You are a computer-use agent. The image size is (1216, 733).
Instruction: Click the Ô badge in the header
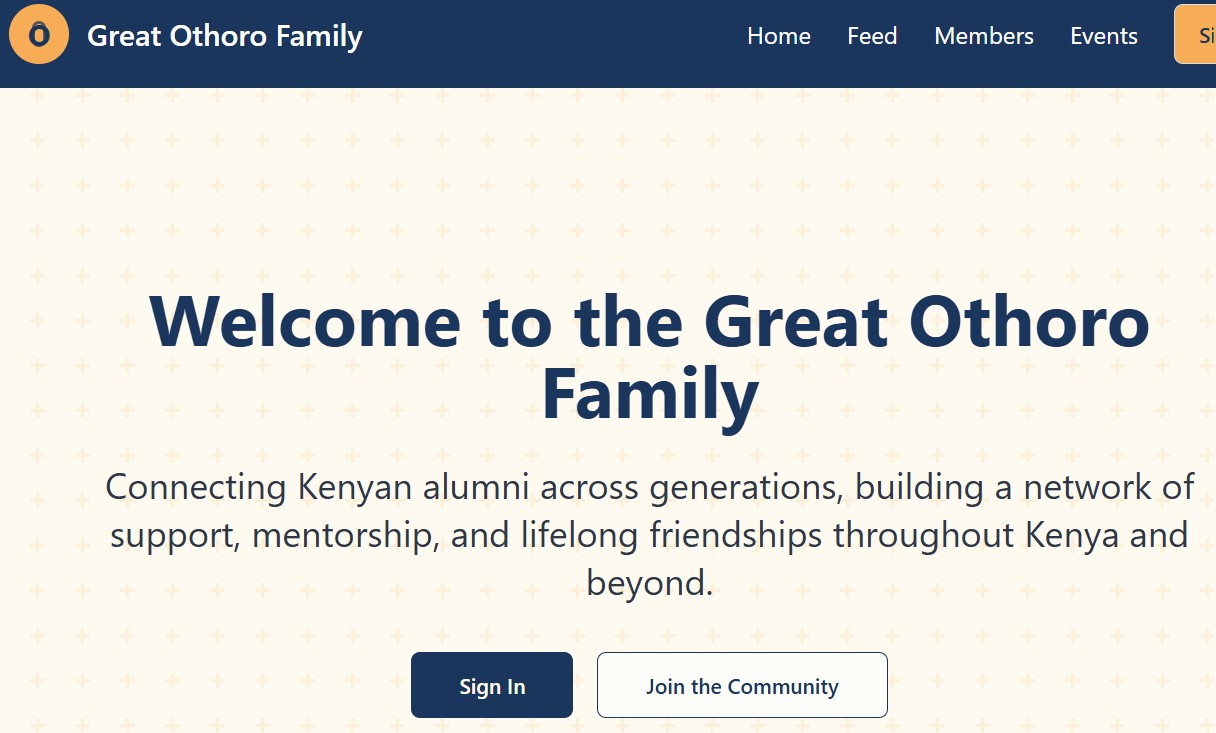(x=38, y=34)
